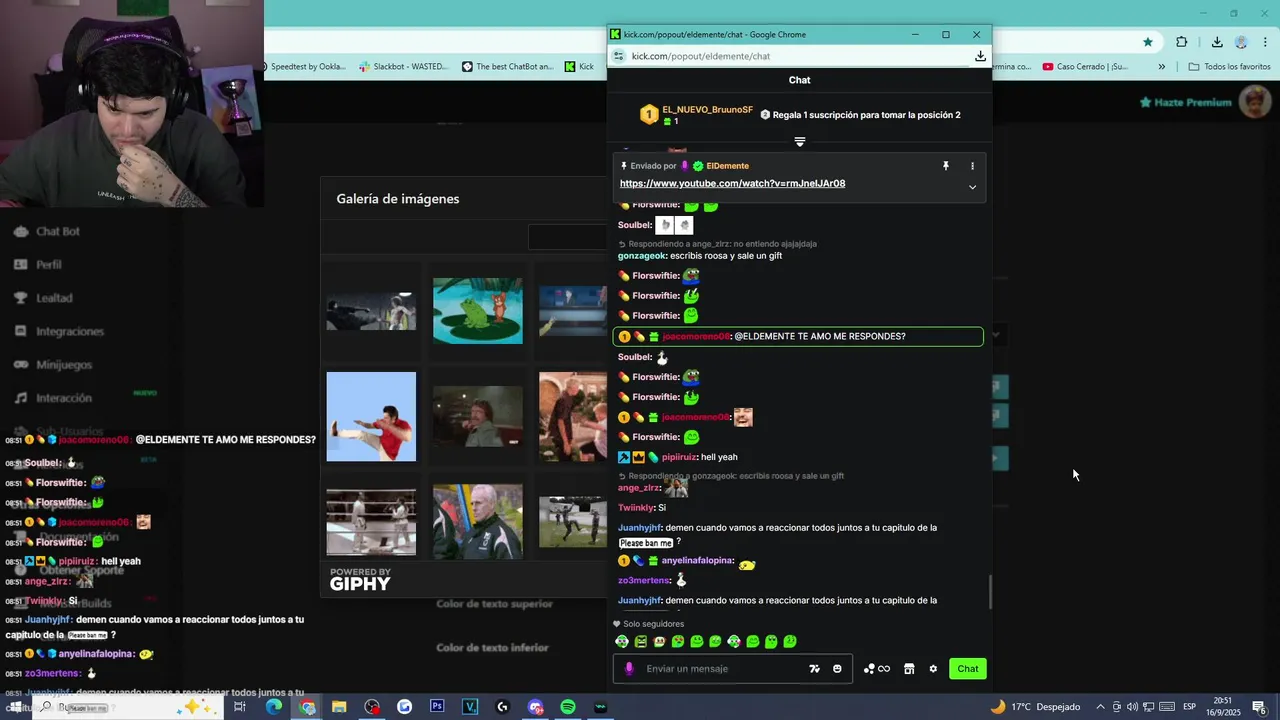
Task: Open the three-dot menu of the pinned message
Action: tap(972, 166)
